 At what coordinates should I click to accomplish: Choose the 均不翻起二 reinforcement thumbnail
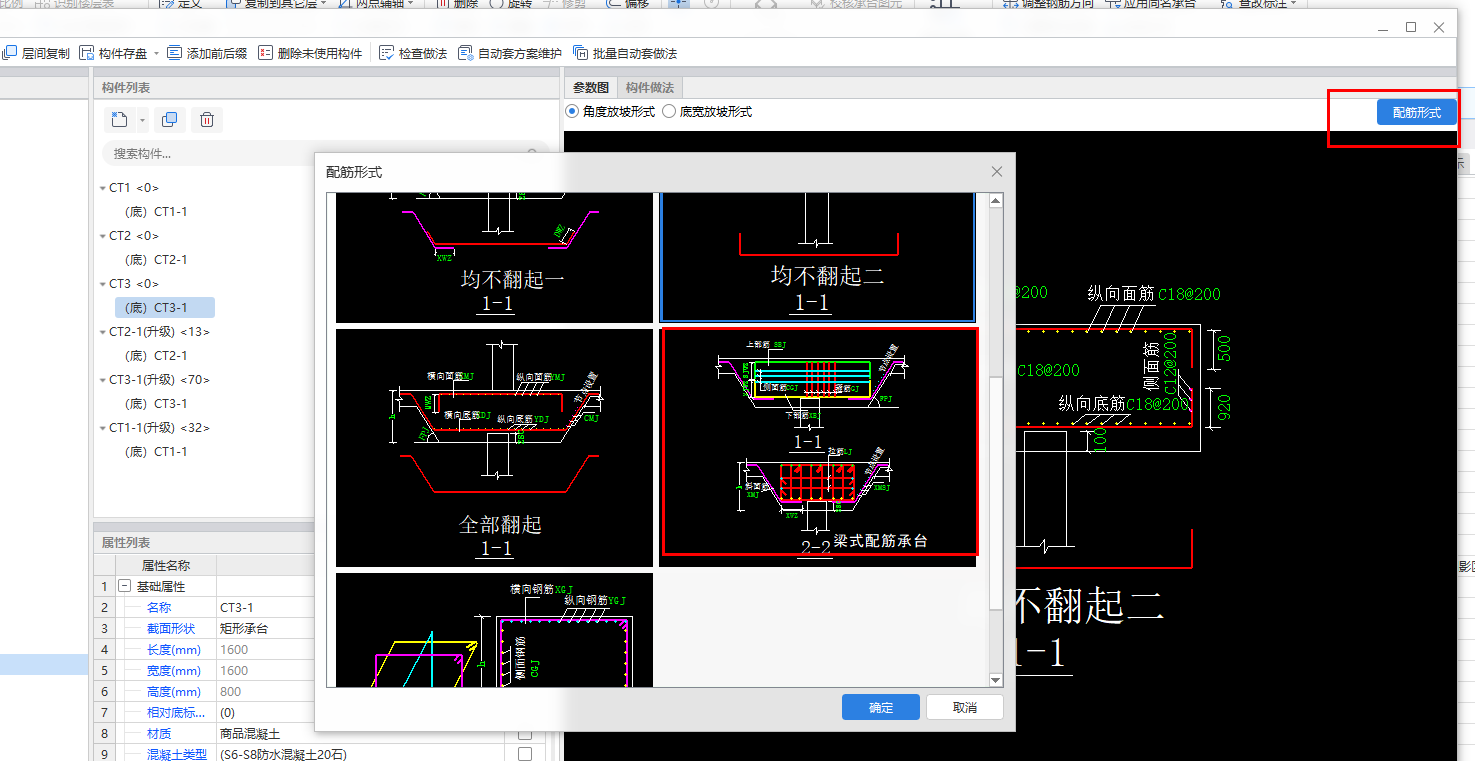[817, 257]
